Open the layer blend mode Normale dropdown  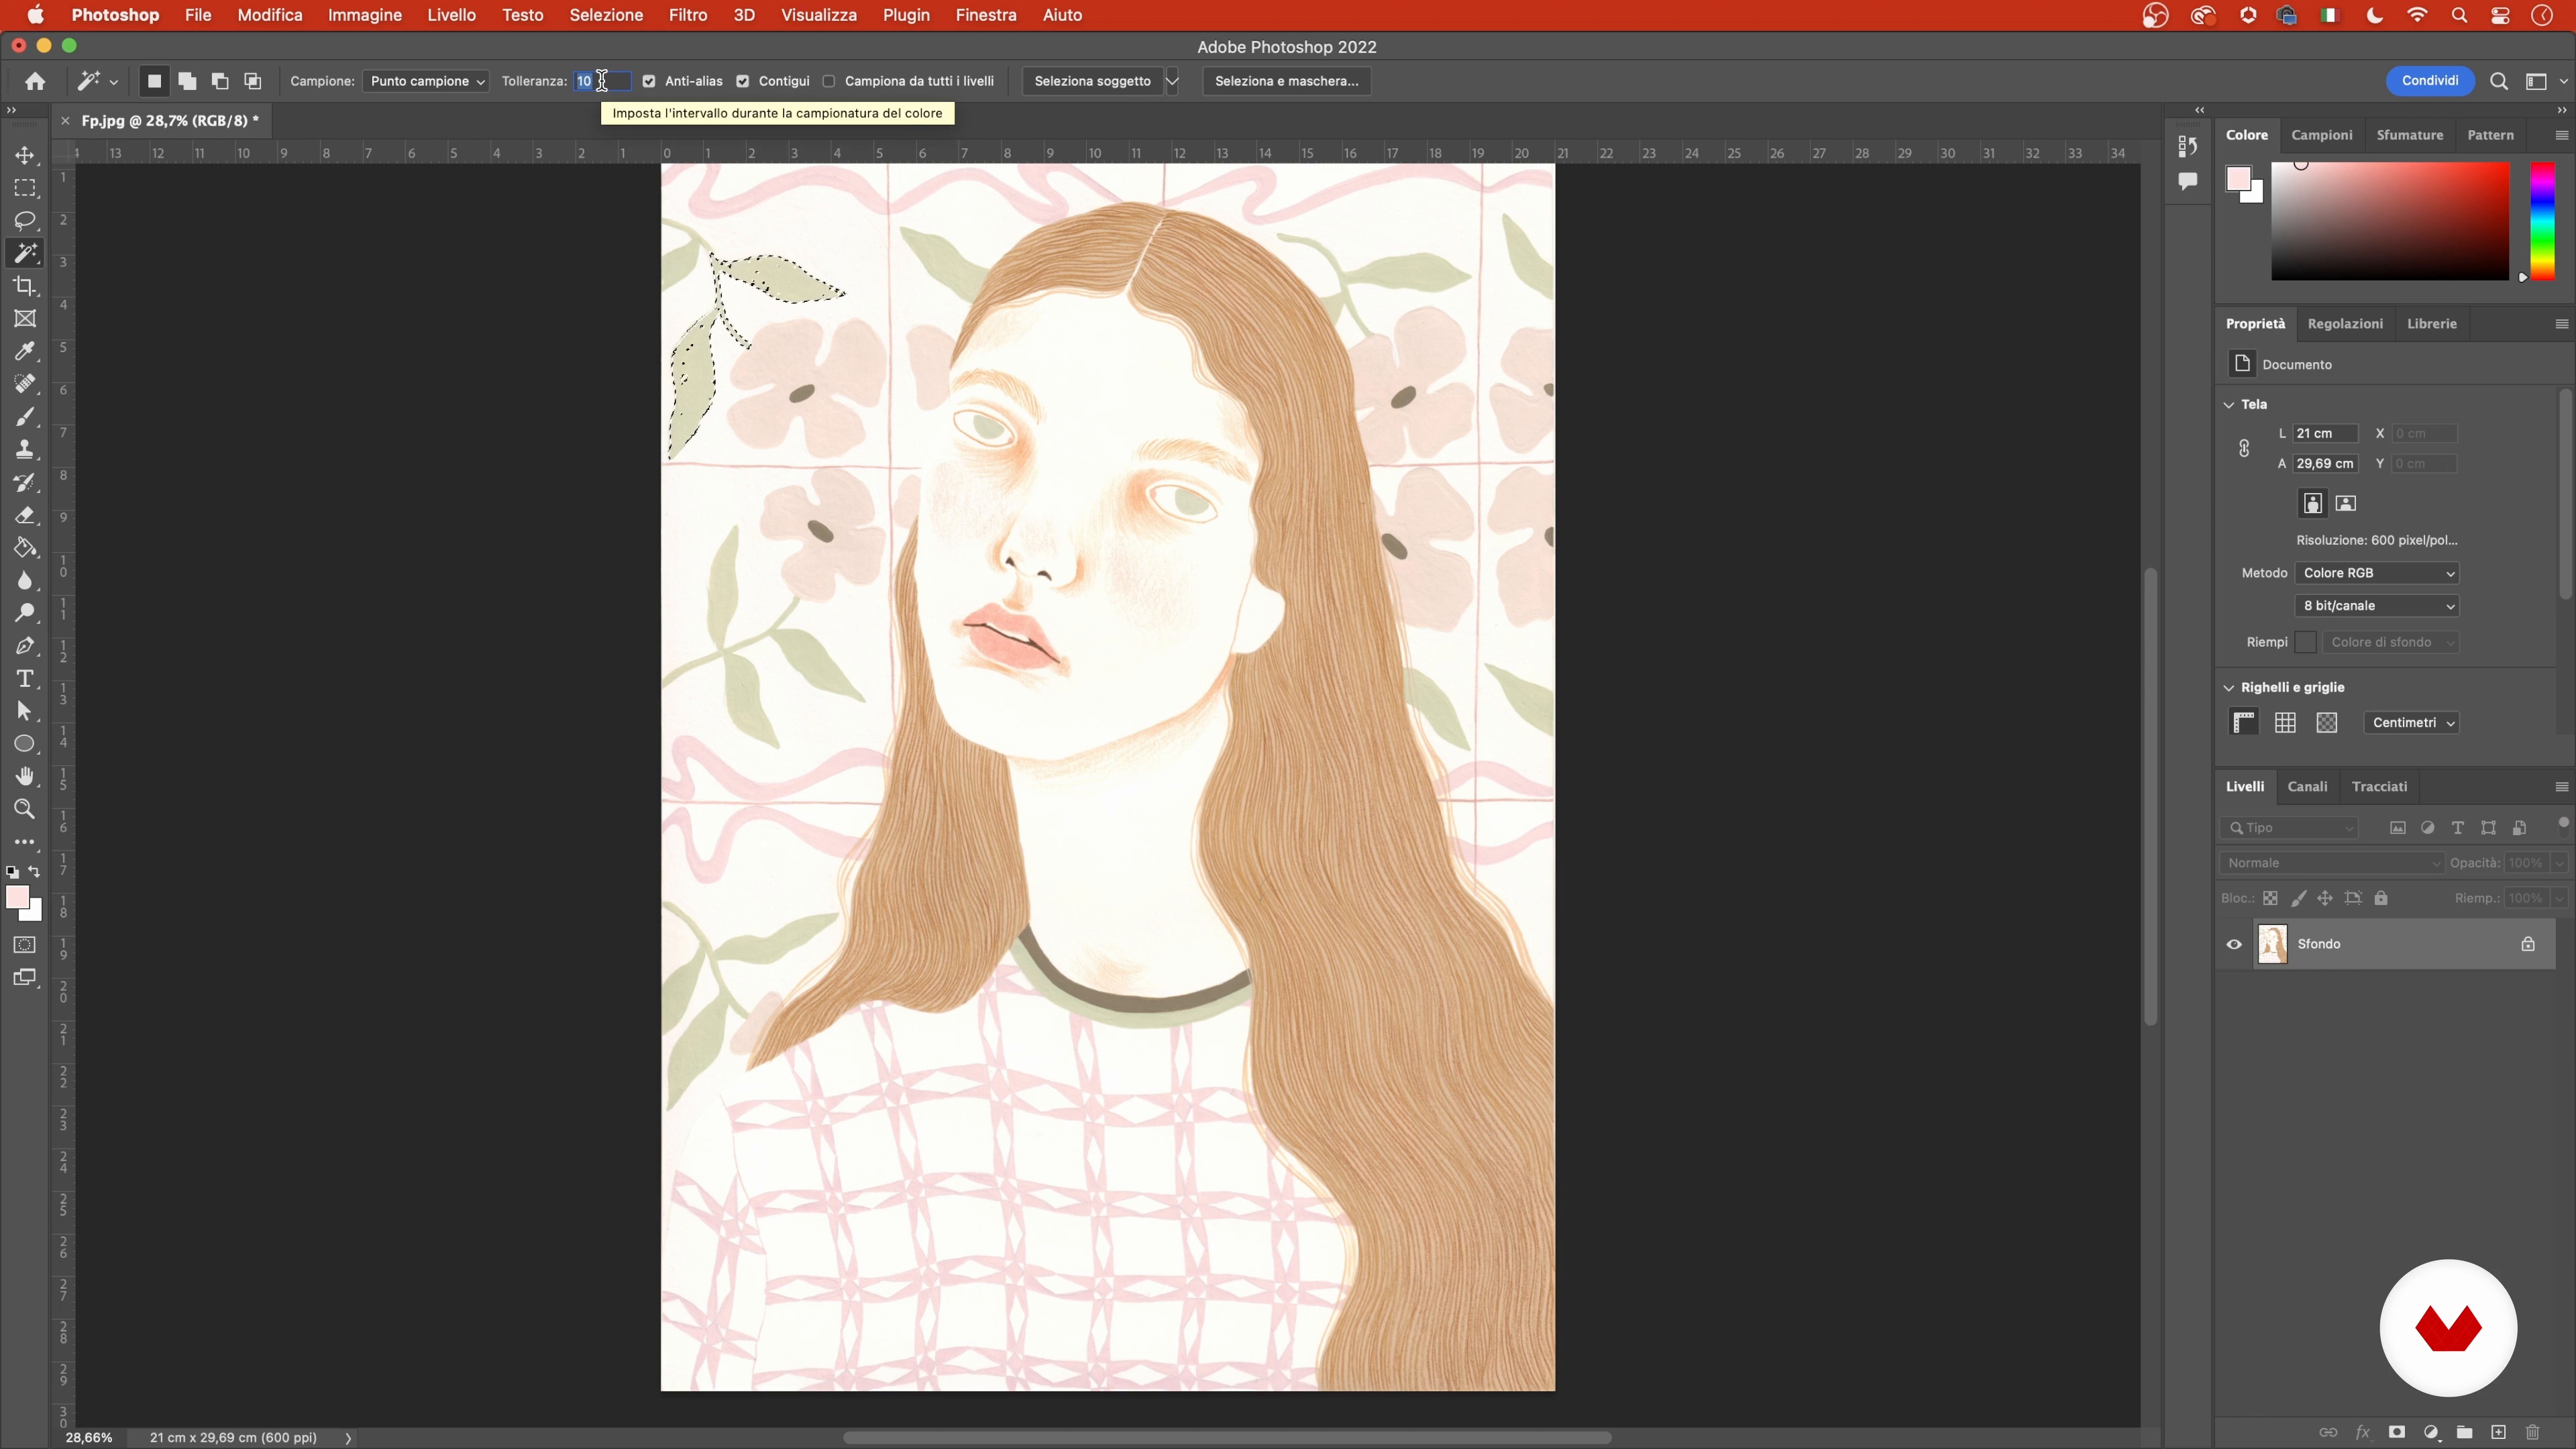(2332, 863)
